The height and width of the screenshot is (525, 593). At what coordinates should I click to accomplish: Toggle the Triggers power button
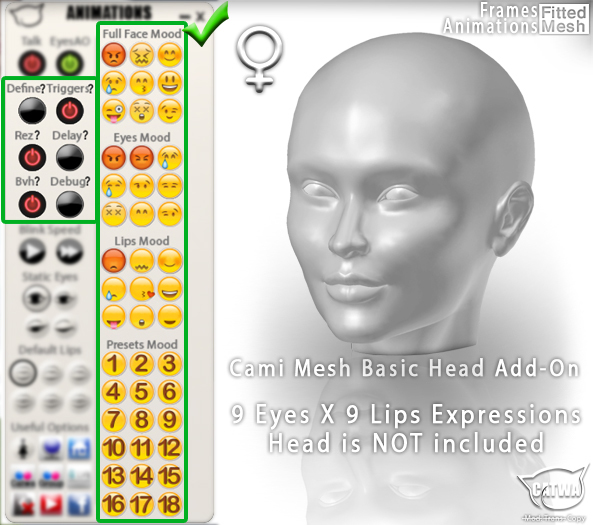coord(70,111)
